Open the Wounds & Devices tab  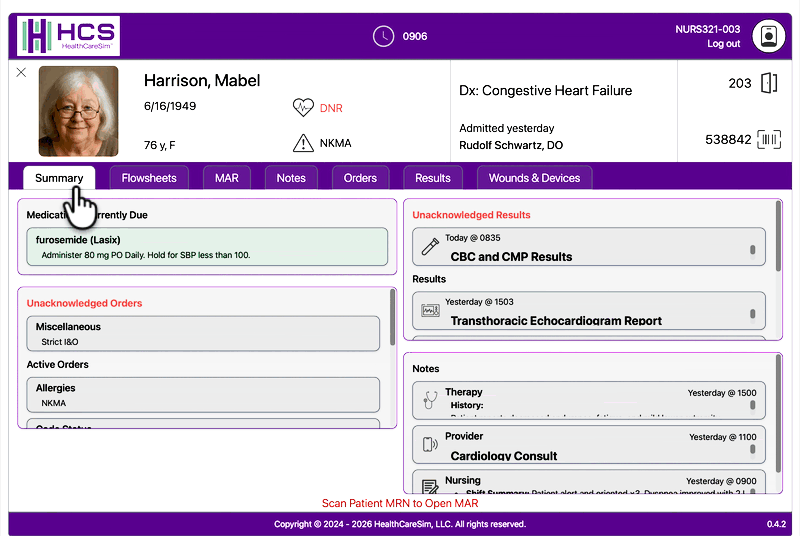coord(534,178)
